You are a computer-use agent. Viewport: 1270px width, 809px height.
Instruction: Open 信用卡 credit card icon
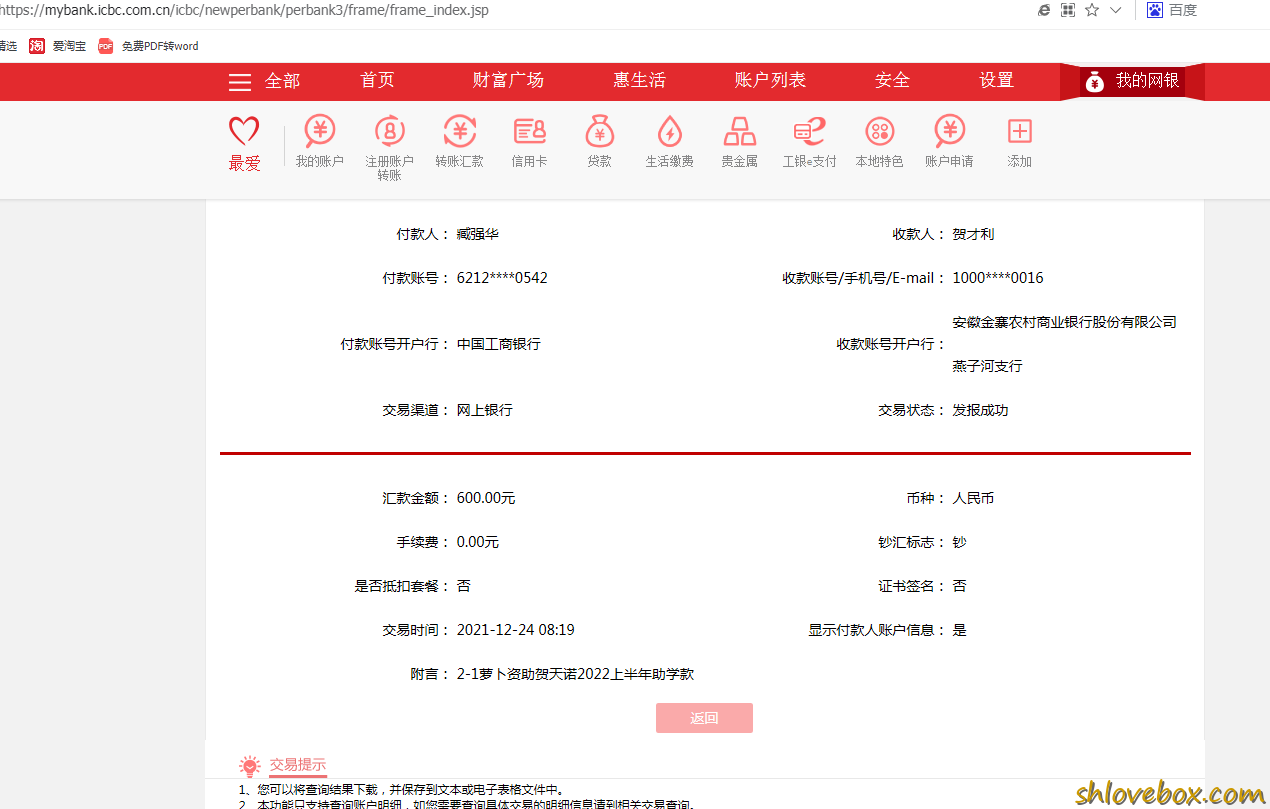[x=529, y=131]
